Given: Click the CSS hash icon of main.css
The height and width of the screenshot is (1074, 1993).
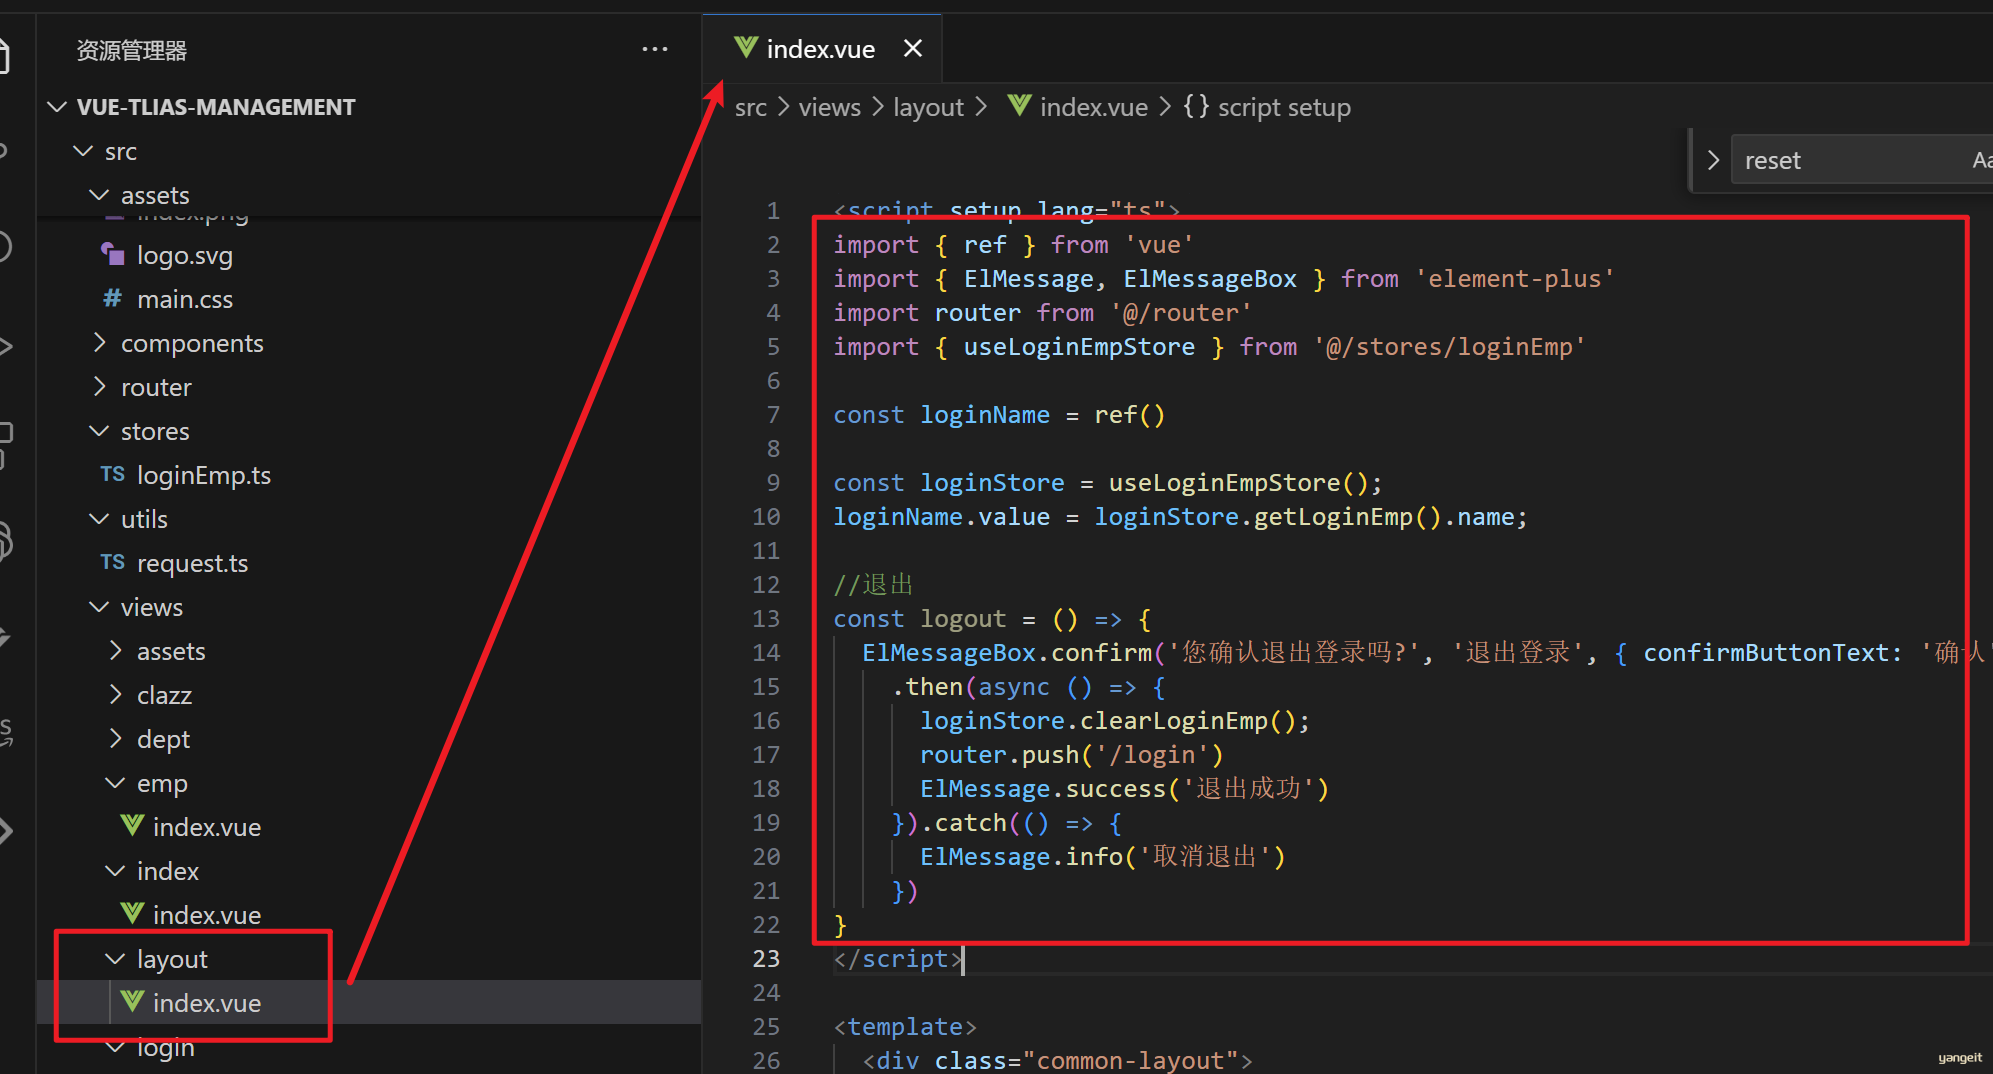Looking at the screenshot, I should pyautogui.click(x=112, y=298).
